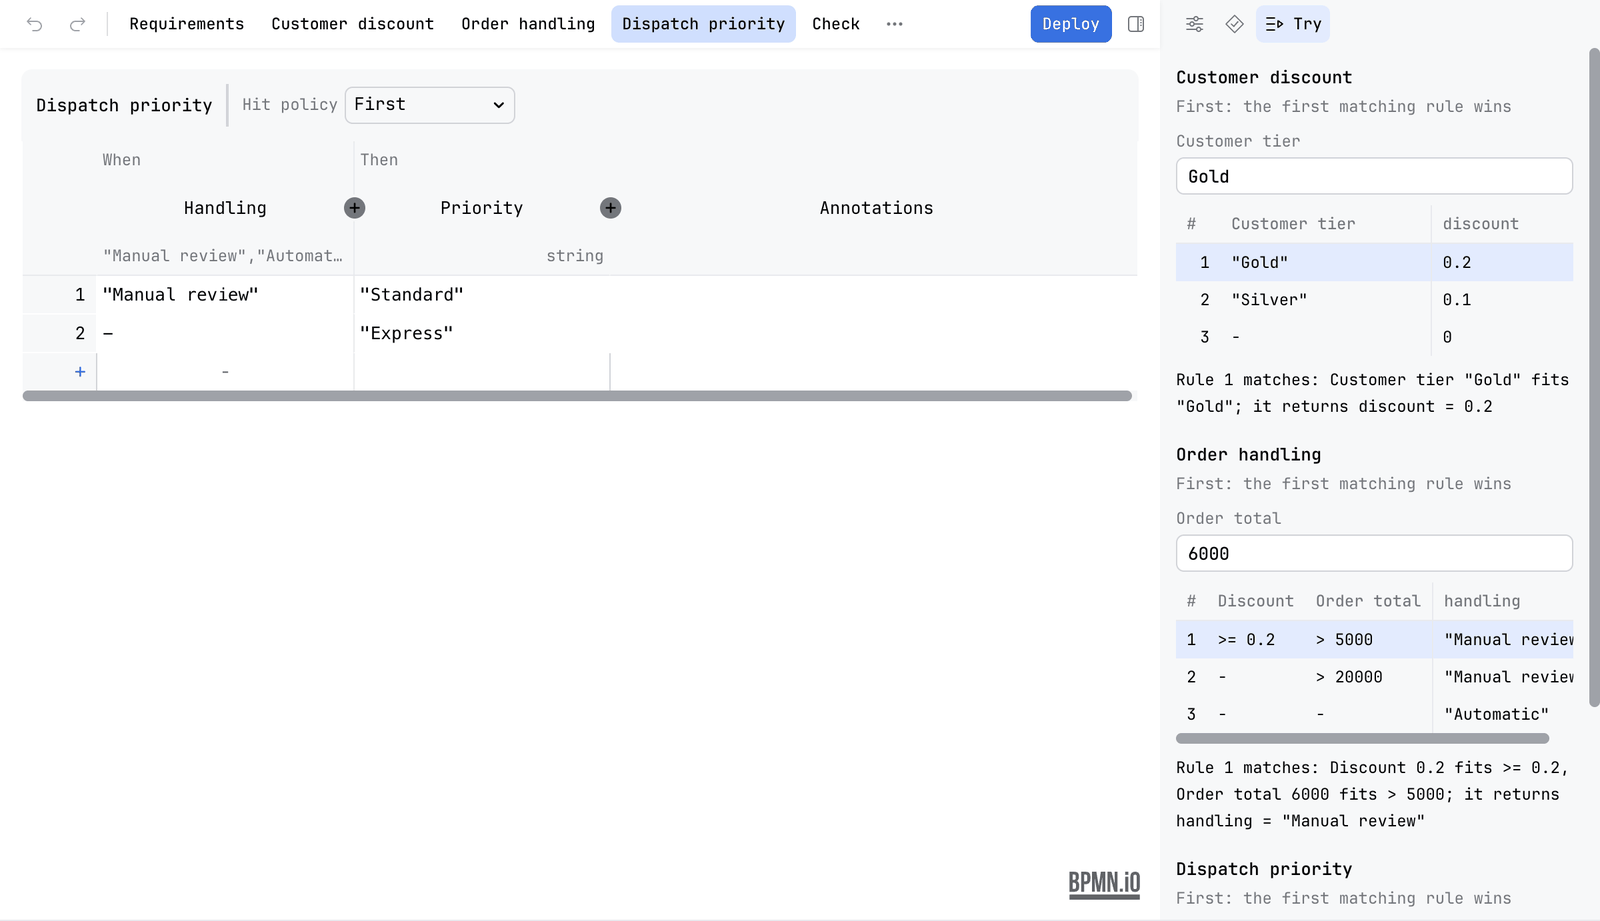Click the right panel vertical scrollbar
Viewport: 1600px width, 921px height.
pyautogui.click(x=1594, y=377)
